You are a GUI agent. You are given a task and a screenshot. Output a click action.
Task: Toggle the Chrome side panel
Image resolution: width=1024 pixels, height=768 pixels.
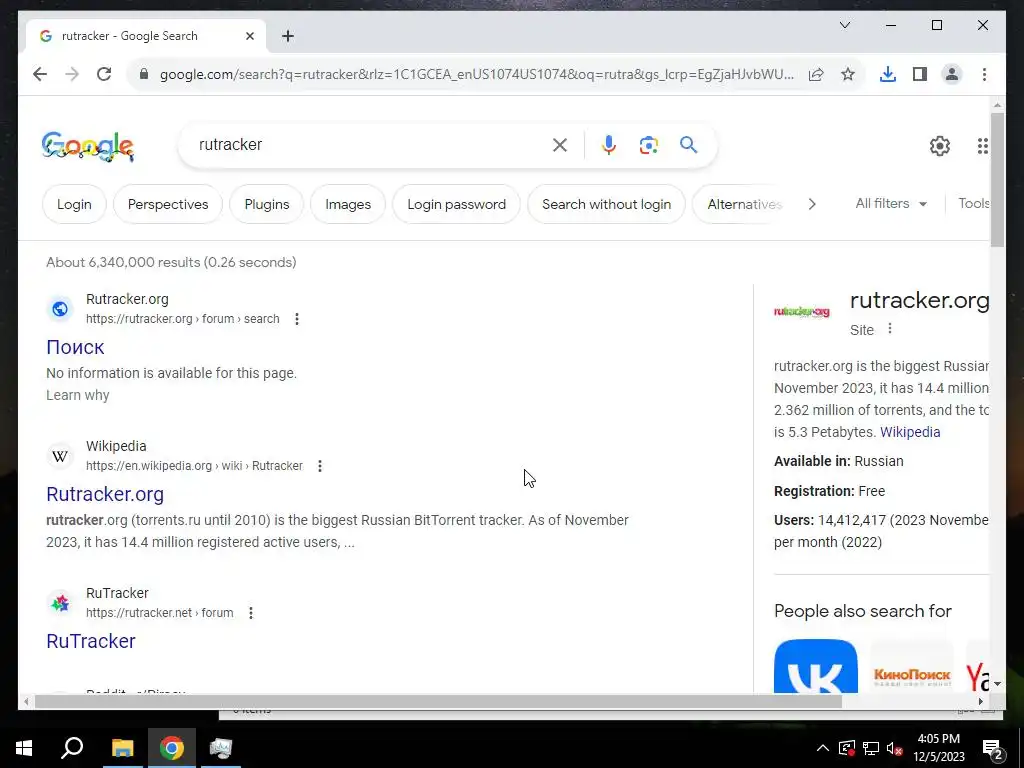[920, 74]
